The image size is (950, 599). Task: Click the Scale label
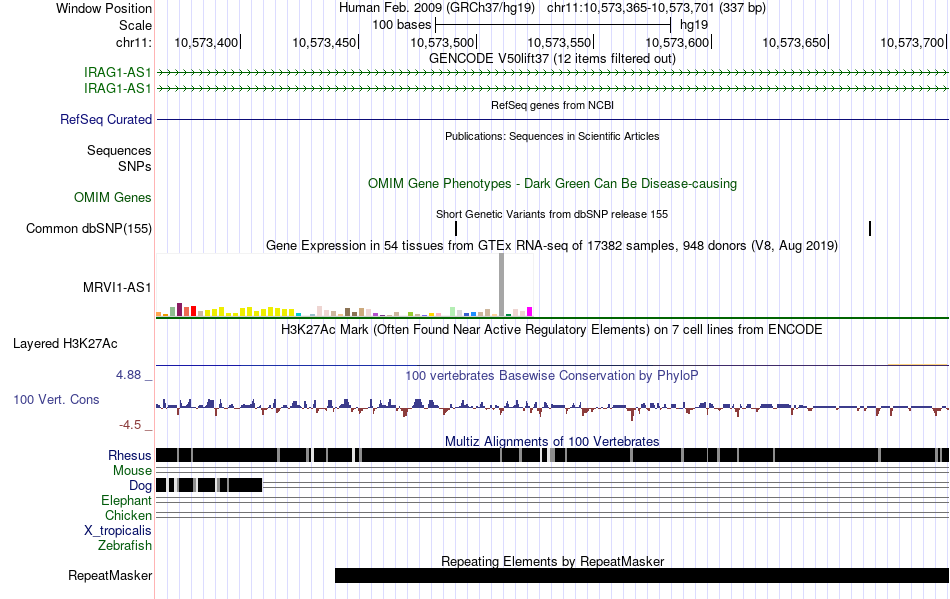(135, 25)
